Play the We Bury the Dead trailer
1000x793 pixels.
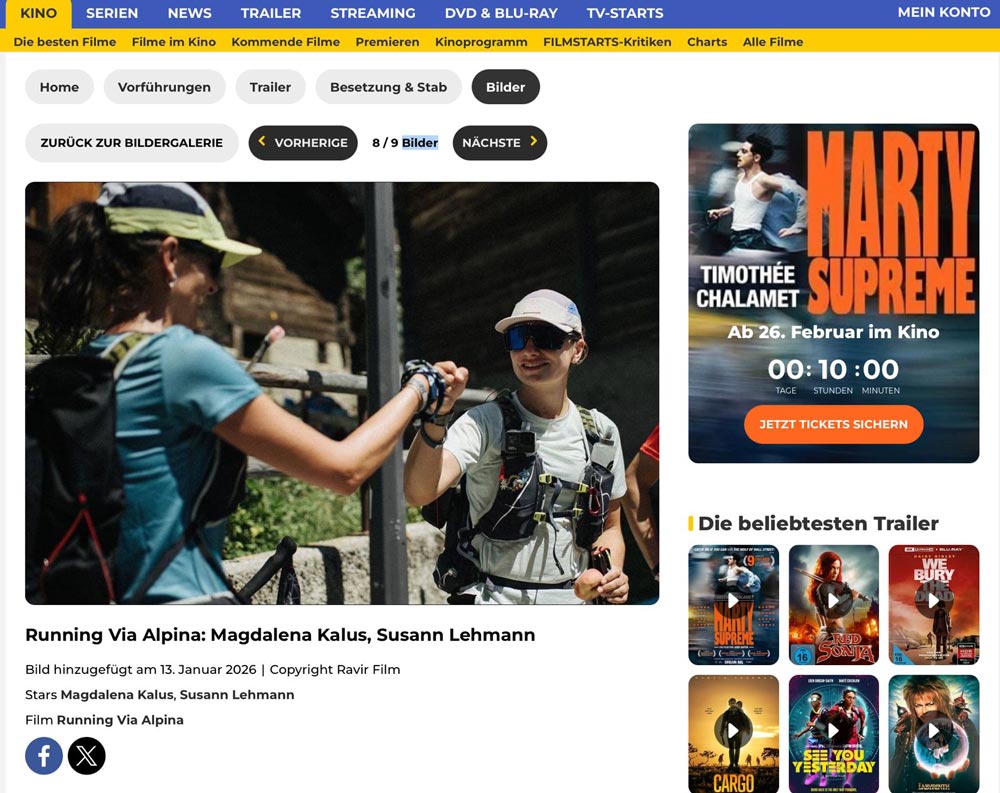pos(933,601)
